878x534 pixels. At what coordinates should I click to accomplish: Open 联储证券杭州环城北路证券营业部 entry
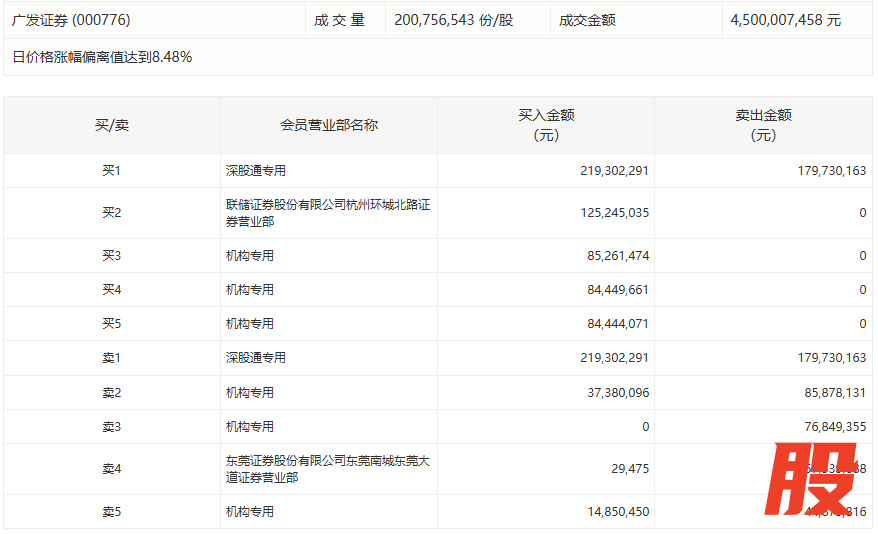coord(328,213)
